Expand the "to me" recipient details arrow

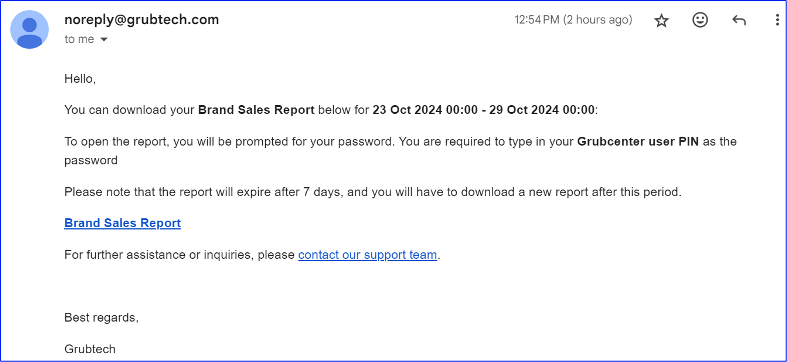click(x=104, y=40)
